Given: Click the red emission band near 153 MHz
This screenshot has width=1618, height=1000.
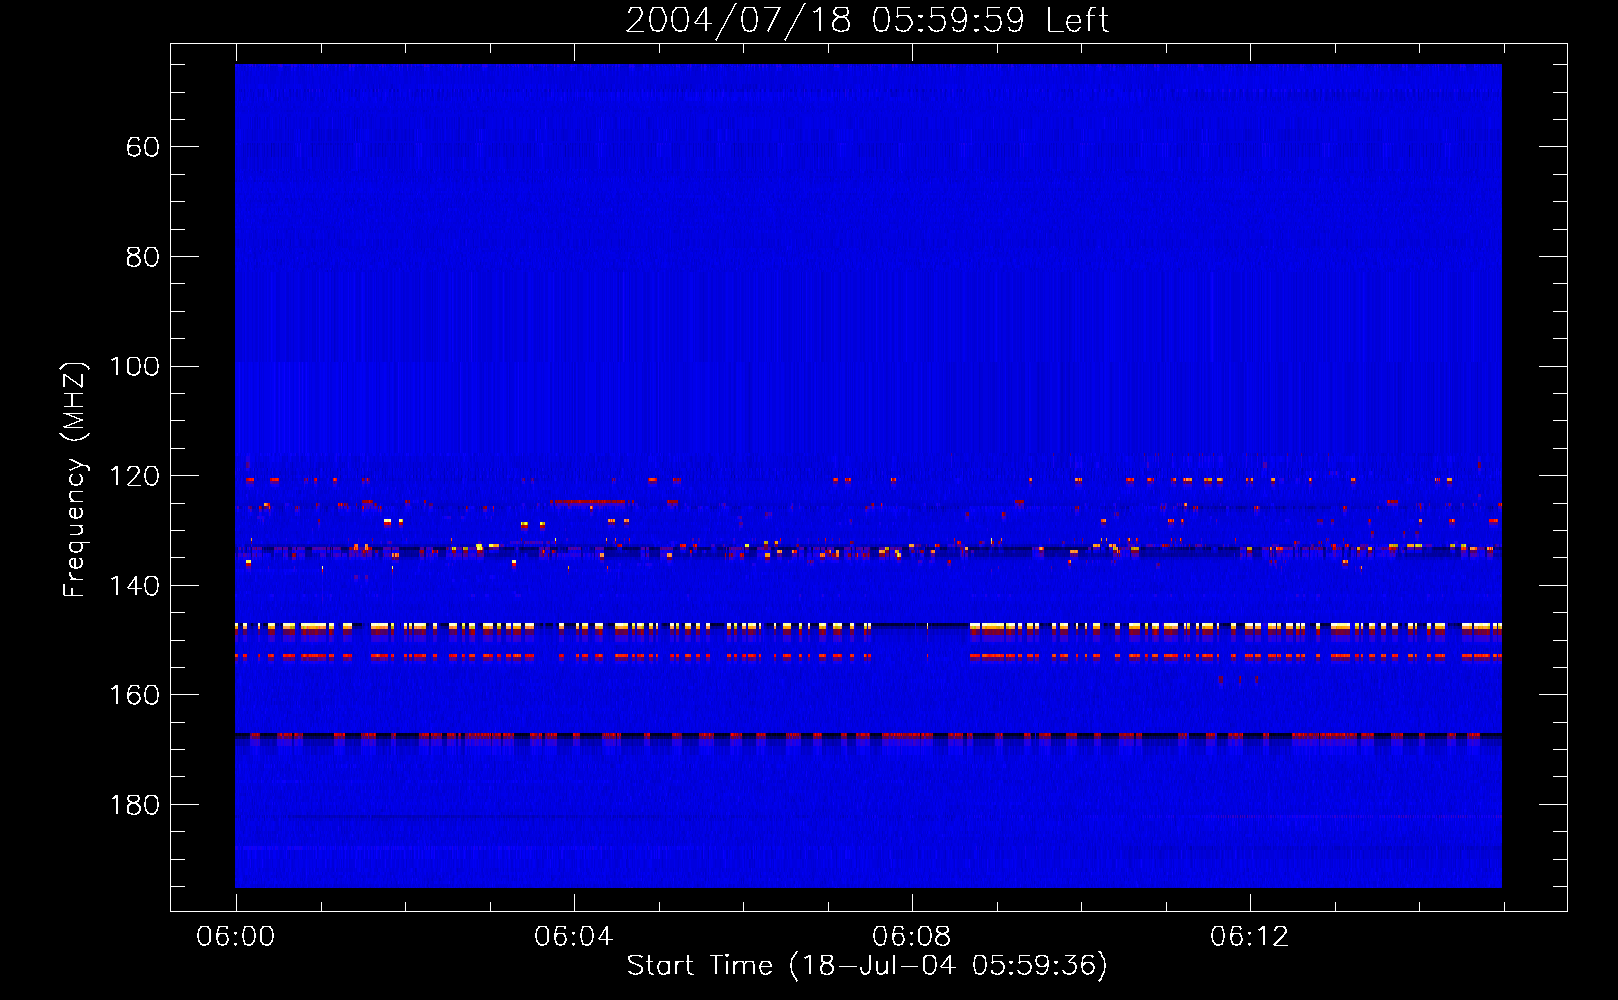Looking at the screenshot, I should tap(868, 656).
